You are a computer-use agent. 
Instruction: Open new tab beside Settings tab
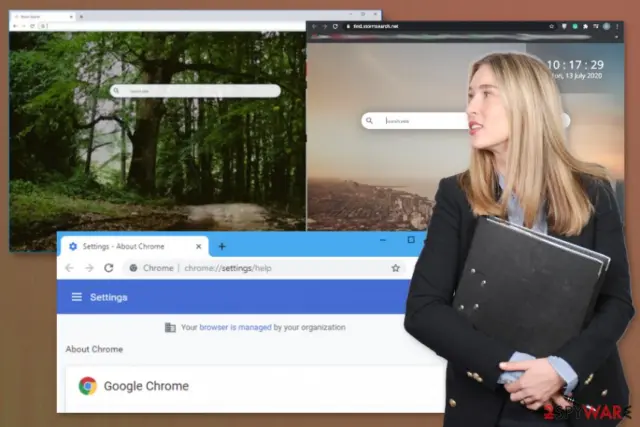click(x=222, y=246)
